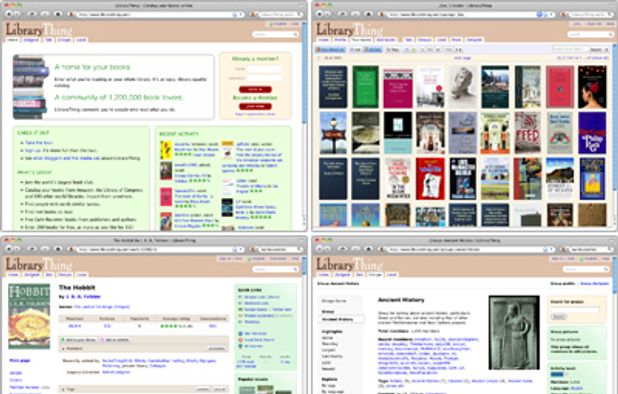The image size is (618, 394).
Task: Reload the page in the home window
Action: [32, 14]
